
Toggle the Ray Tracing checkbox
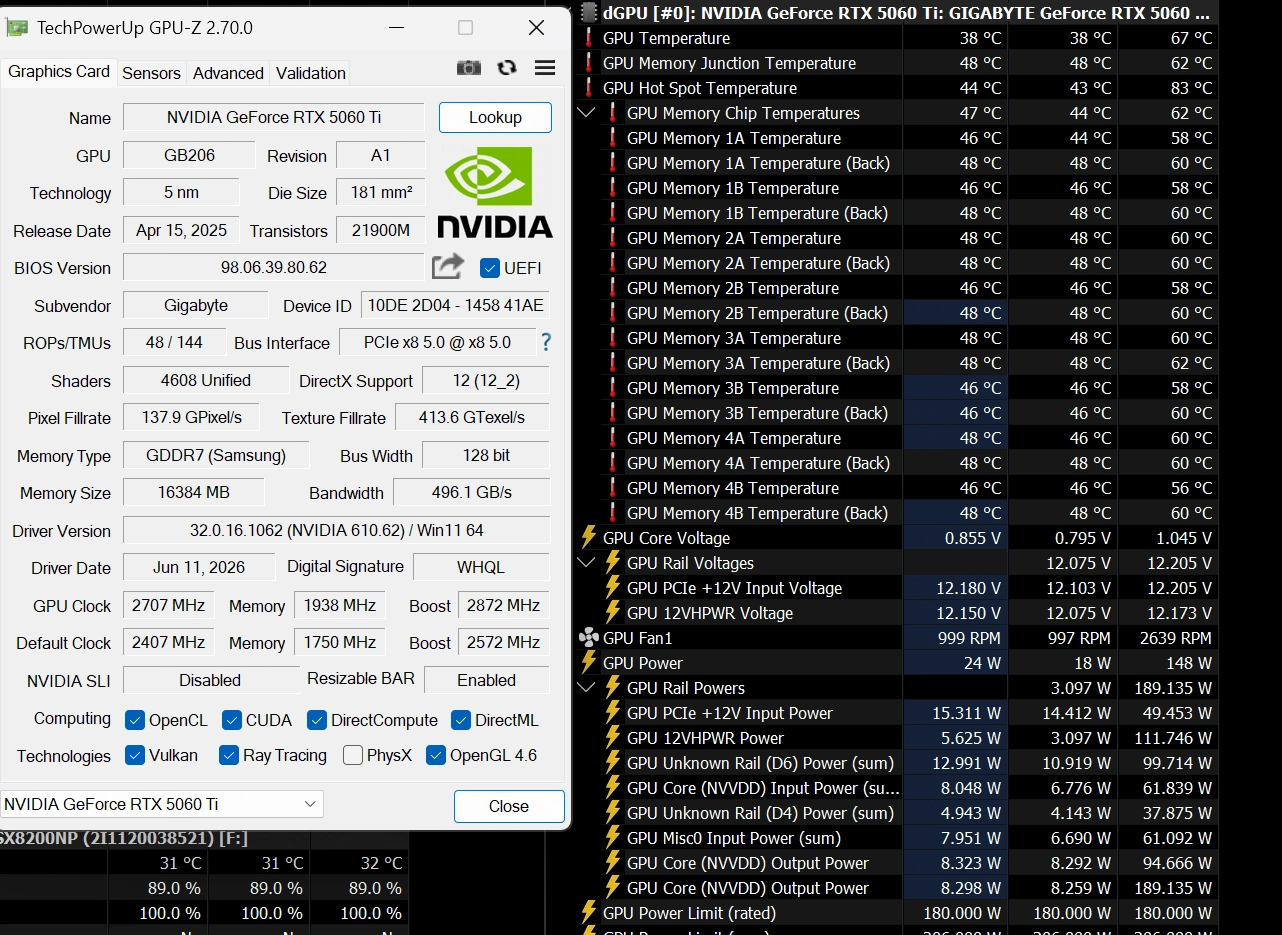tap(229, 755)
